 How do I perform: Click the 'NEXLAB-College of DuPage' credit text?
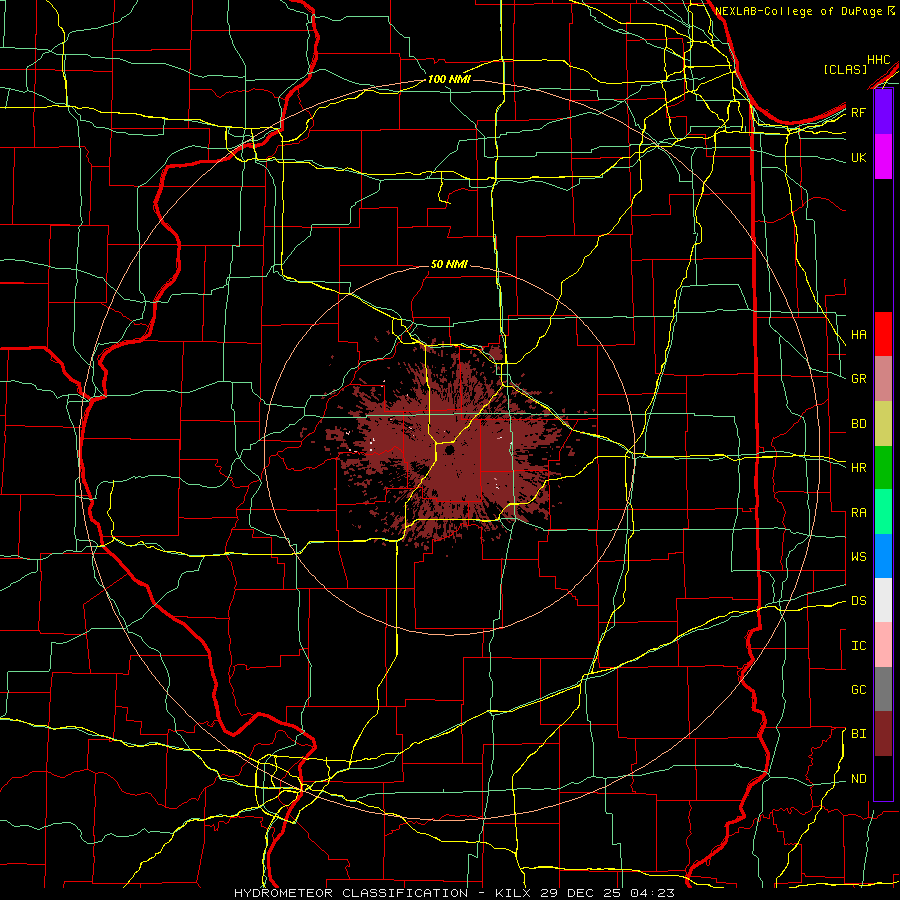pyautogui.click(x=800, y=11)
